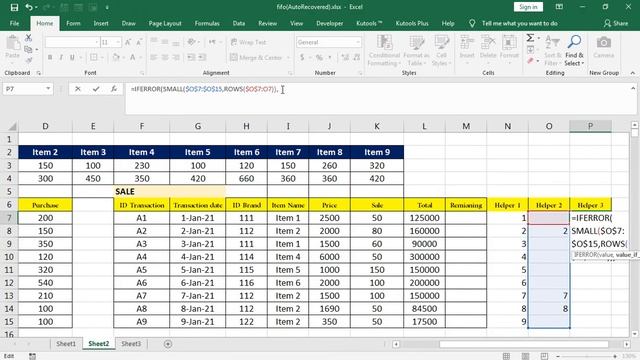Image resolution: width=640 pixels, height=360 pixels.
Task: Open Format as Table gallery
Action: click(416, 51)
